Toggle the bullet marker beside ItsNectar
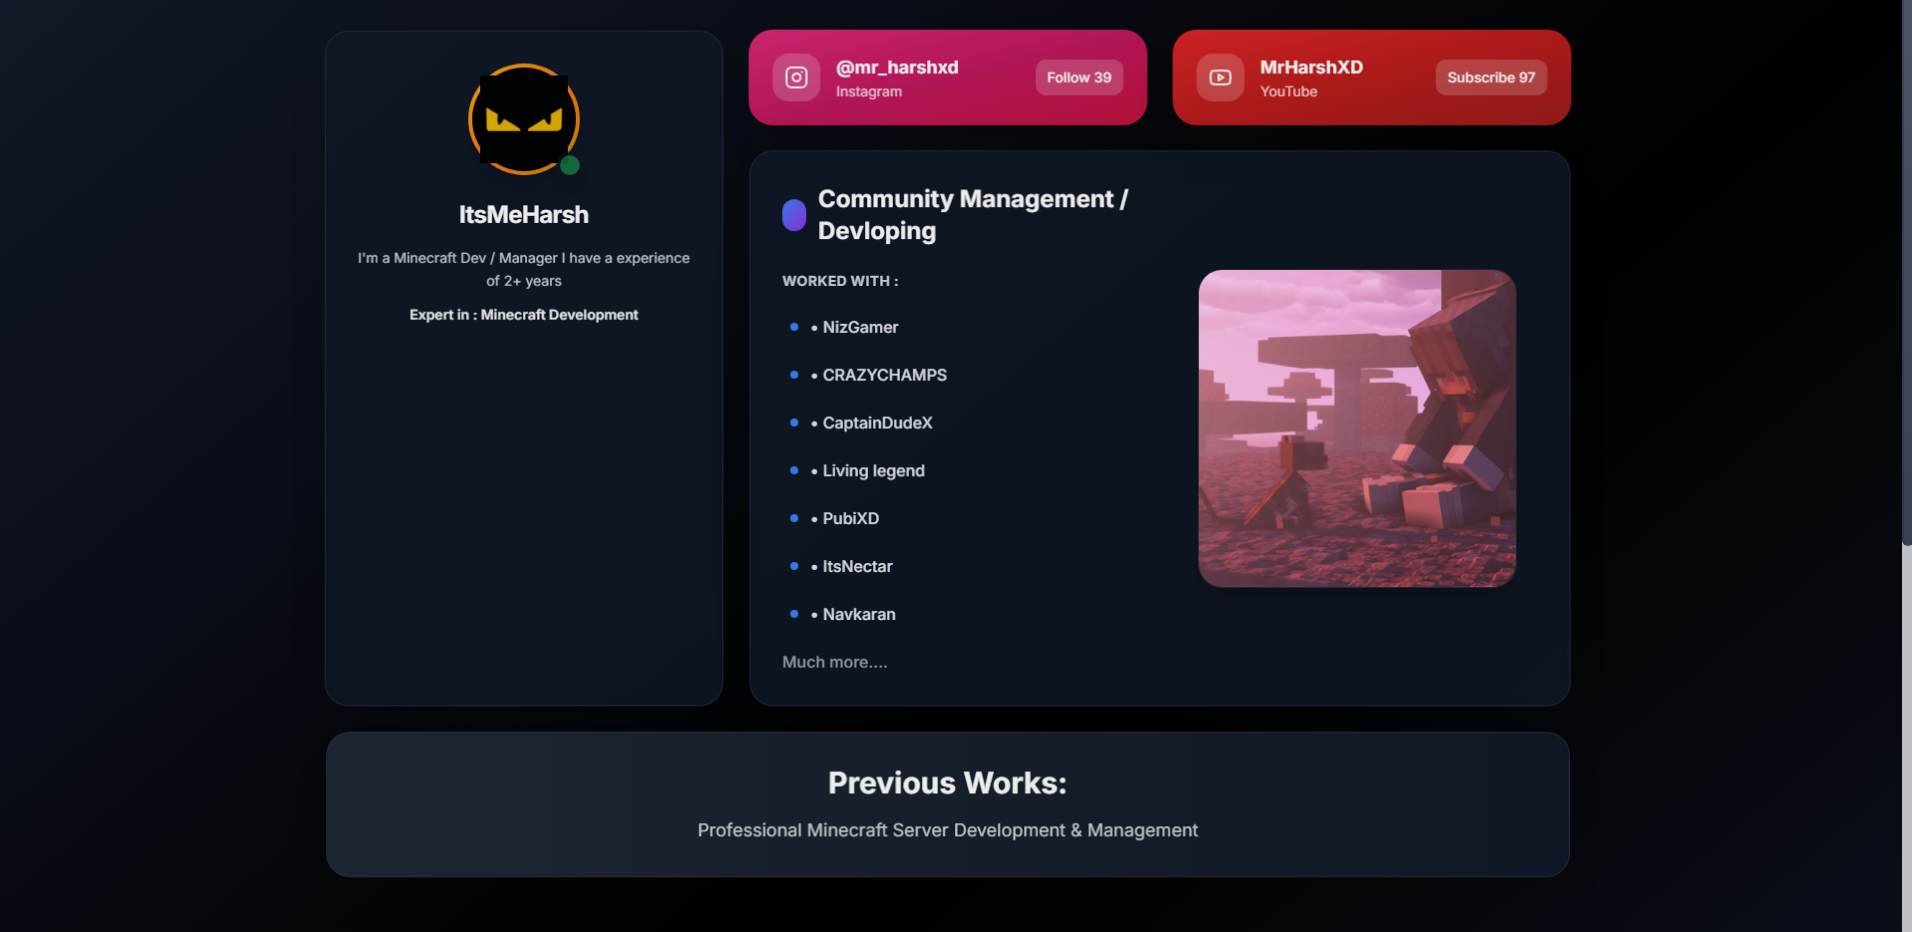 point(794,567)
